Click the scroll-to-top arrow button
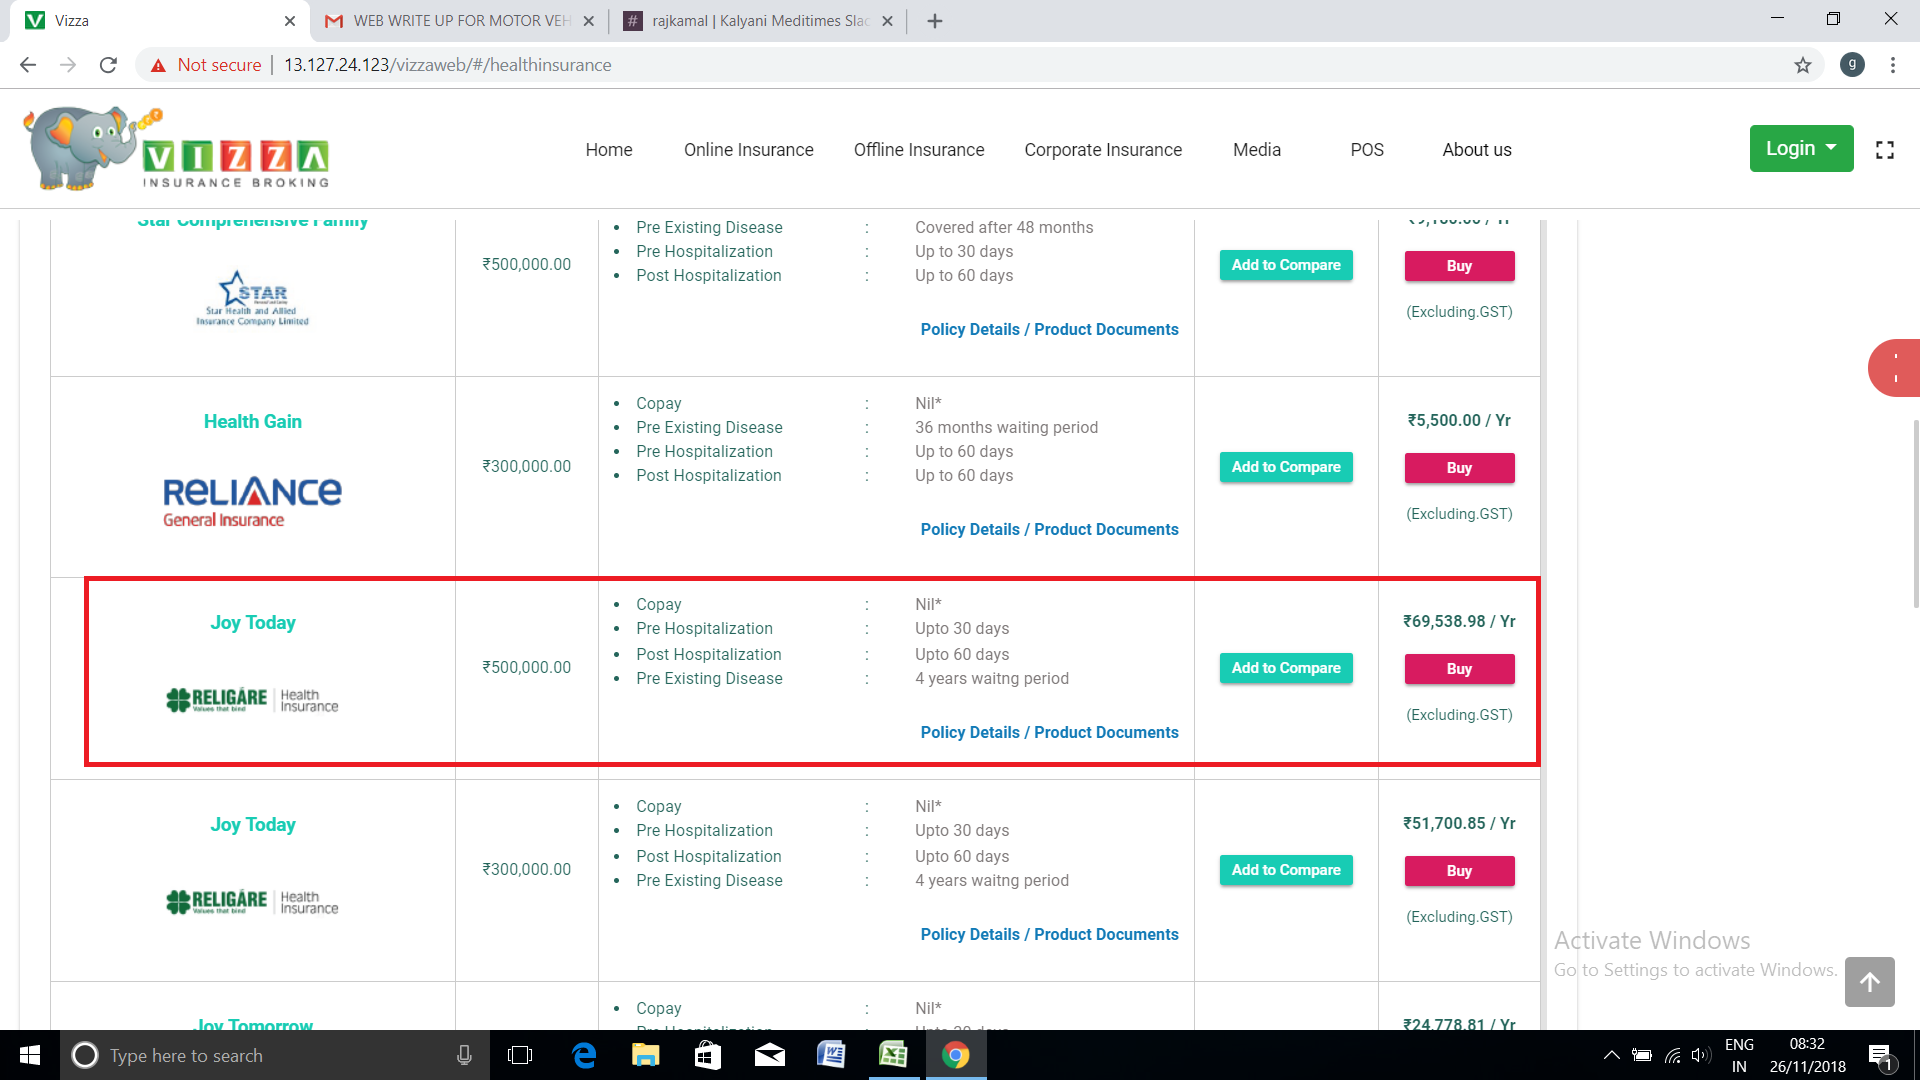This screenshot has height=1080, width=1920. [1870, 982]
